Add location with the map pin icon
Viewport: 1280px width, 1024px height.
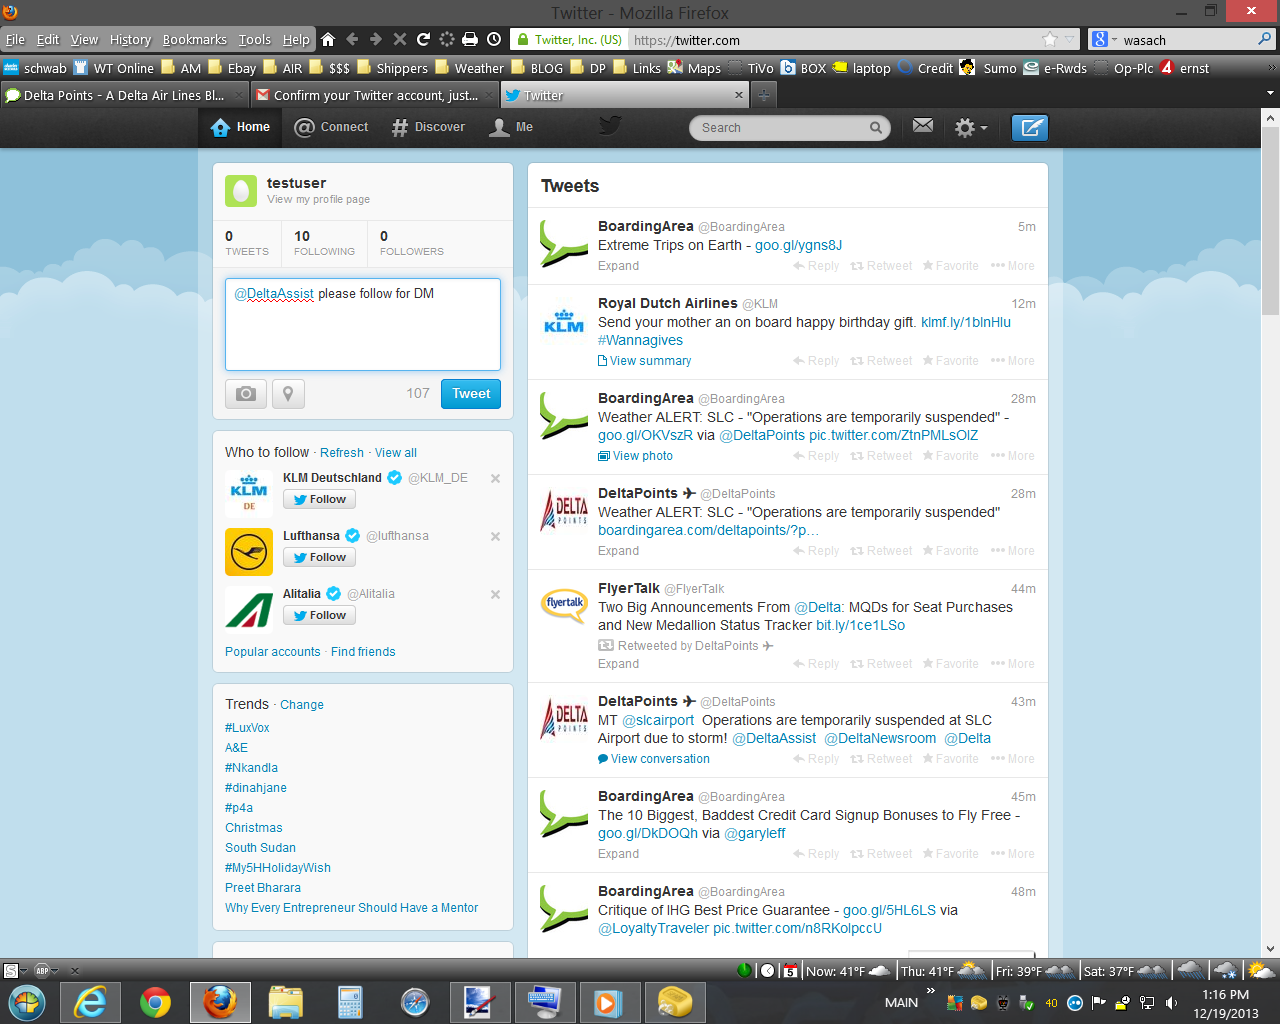click(288, 394)
